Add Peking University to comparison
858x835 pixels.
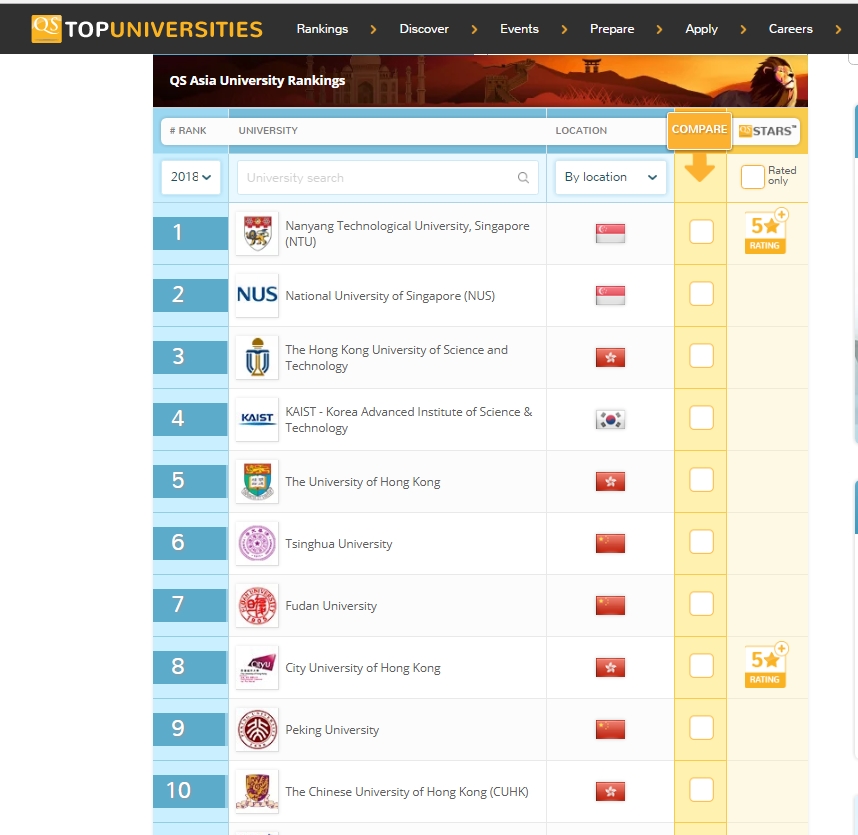click(x=701, y=728)
